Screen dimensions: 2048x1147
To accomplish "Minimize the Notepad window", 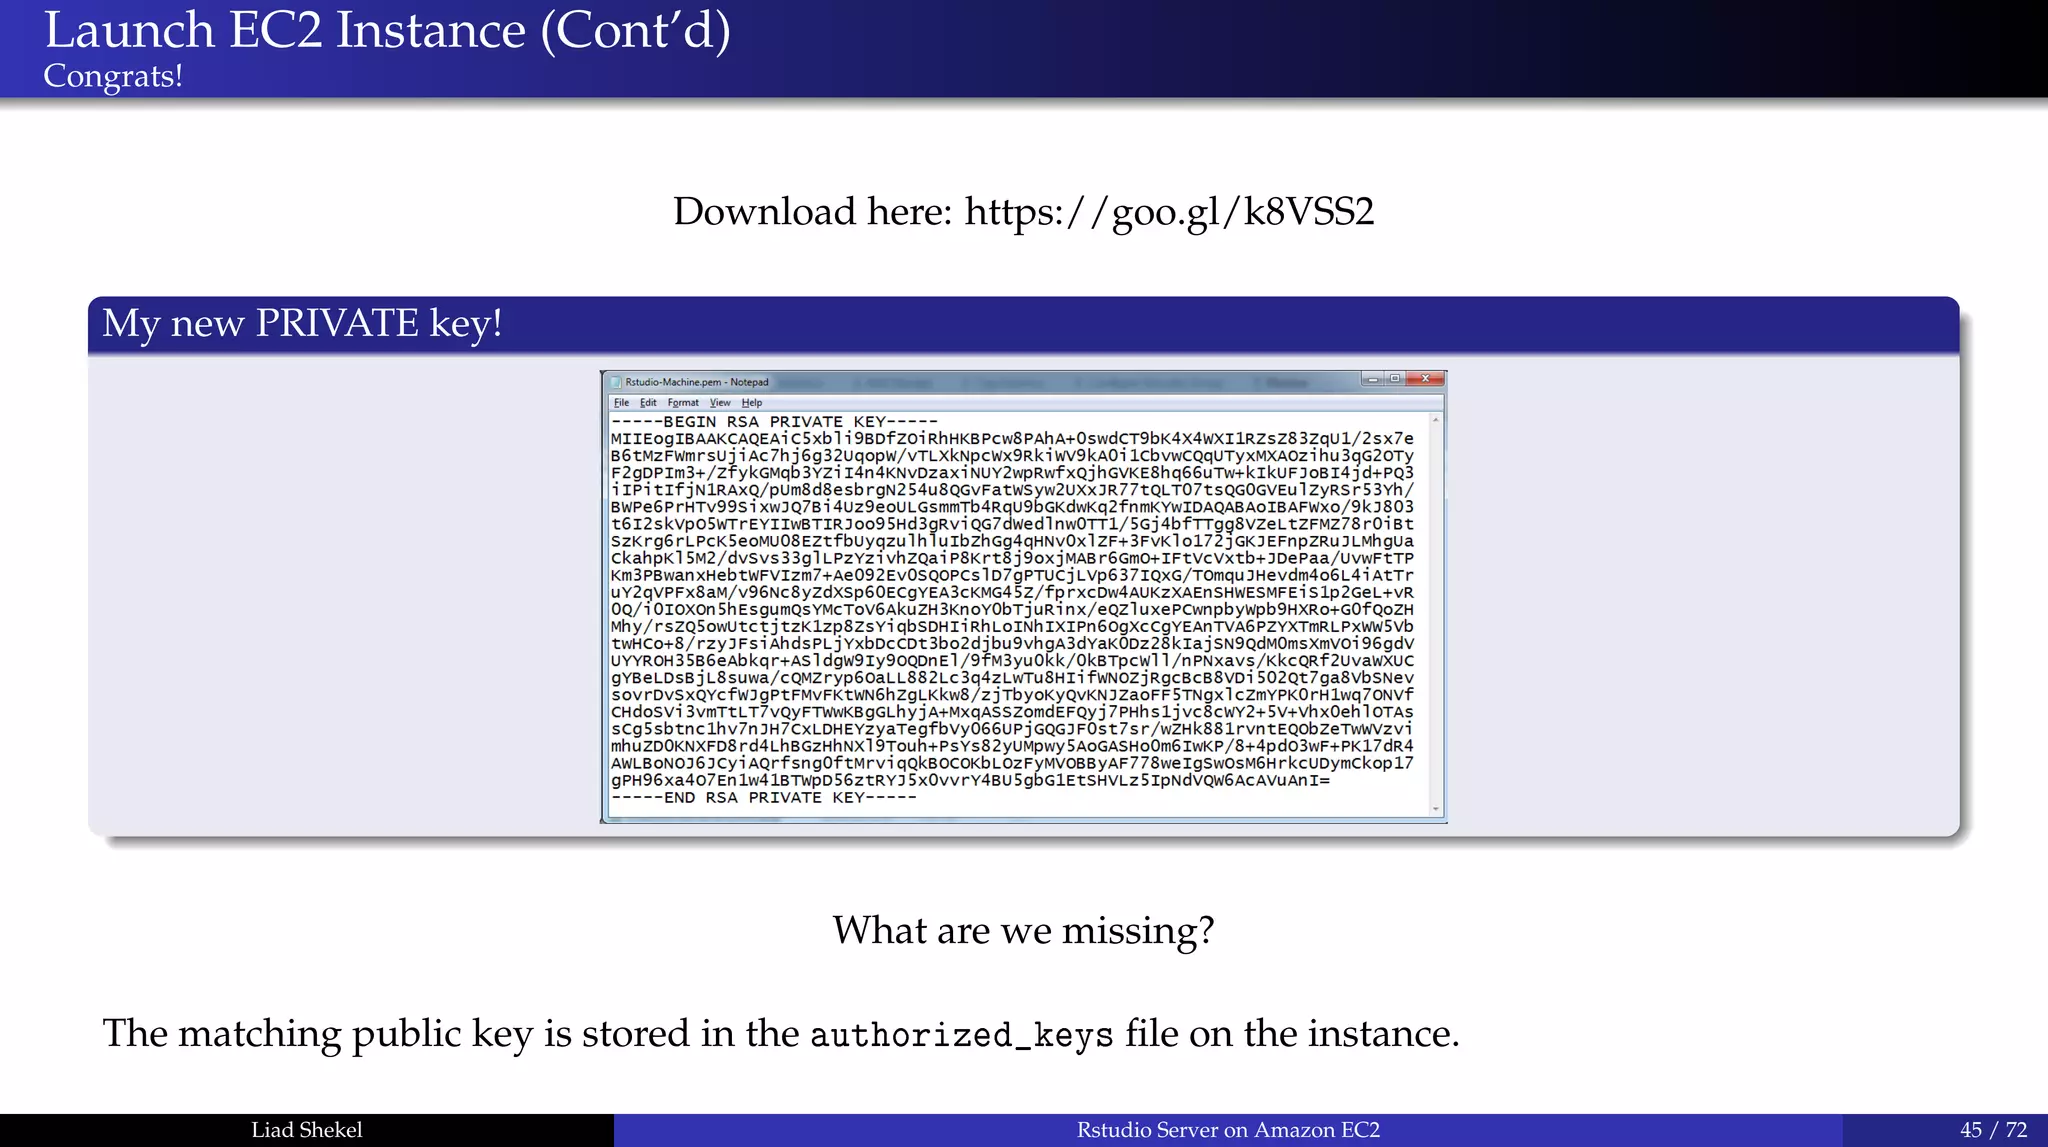I will pyautogui.click(x=1372, y=379).
